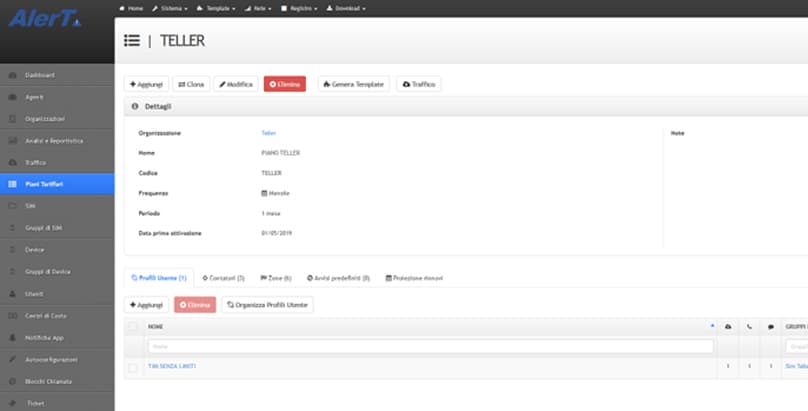
Task: Open the Rete dropdown menu
Action: coord(258,8)
